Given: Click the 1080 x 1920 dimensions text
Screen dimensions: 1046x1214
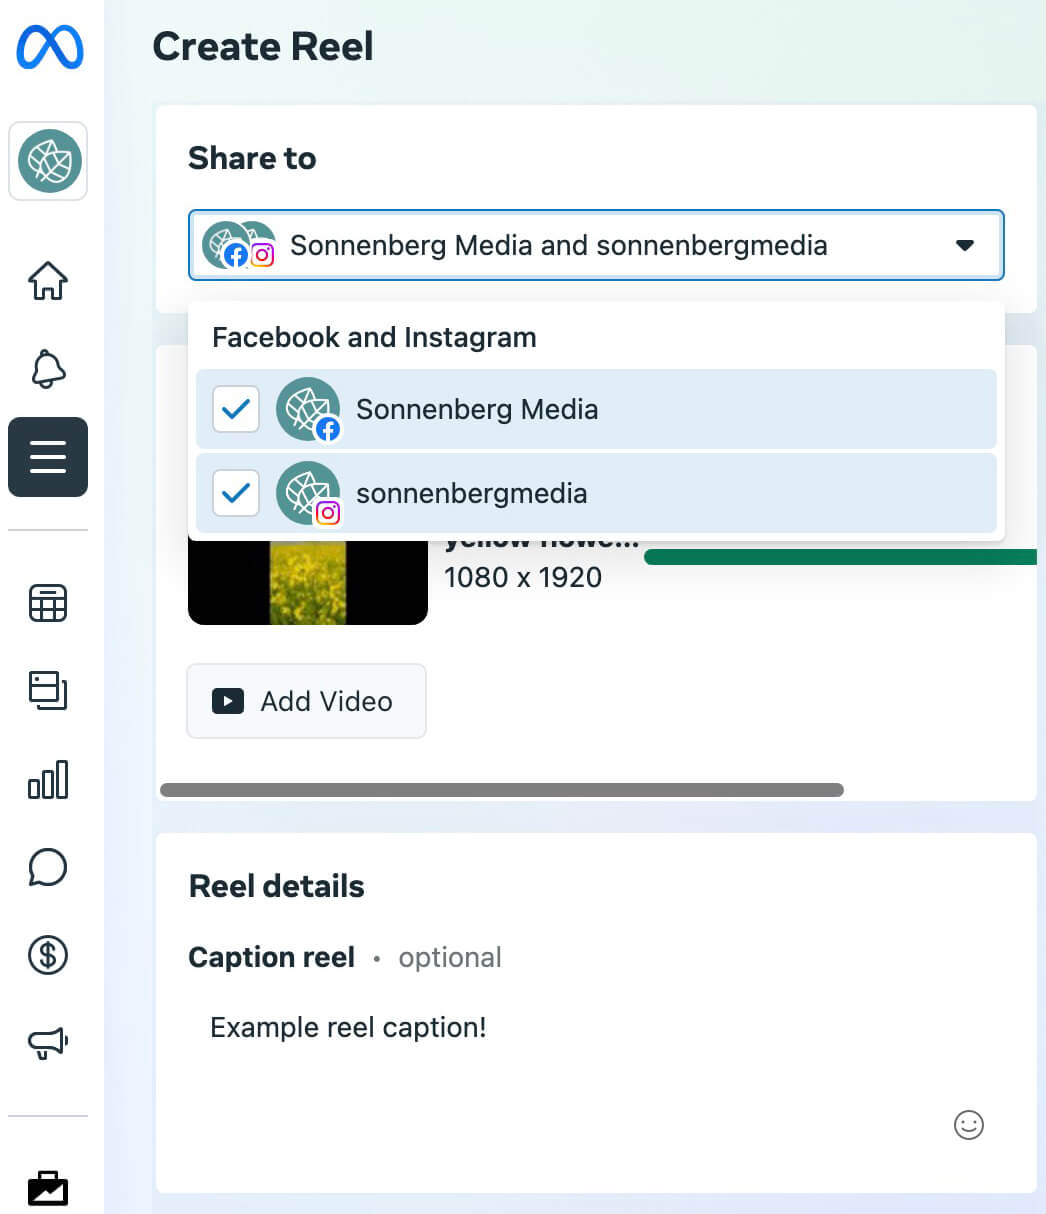Looking at the screenshot, I should [x=523, y=577].
